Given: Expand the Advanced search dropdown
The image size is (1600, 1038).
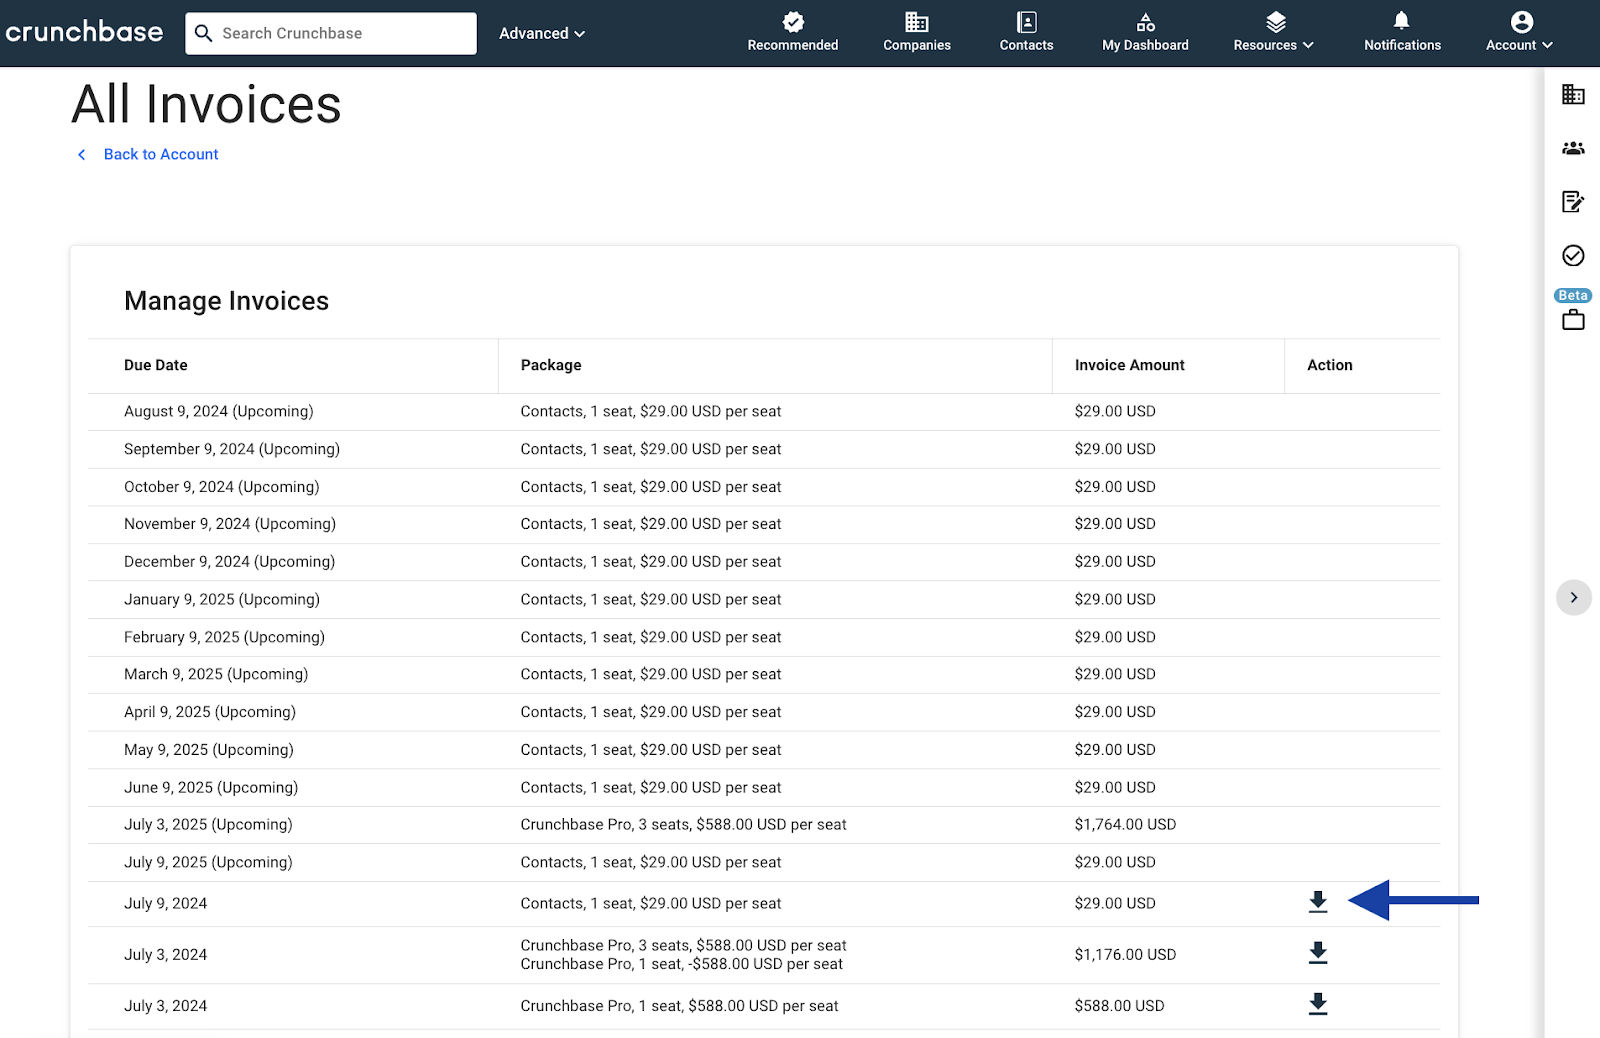Looking at the screenshot, I should click(x=541, y=33).
